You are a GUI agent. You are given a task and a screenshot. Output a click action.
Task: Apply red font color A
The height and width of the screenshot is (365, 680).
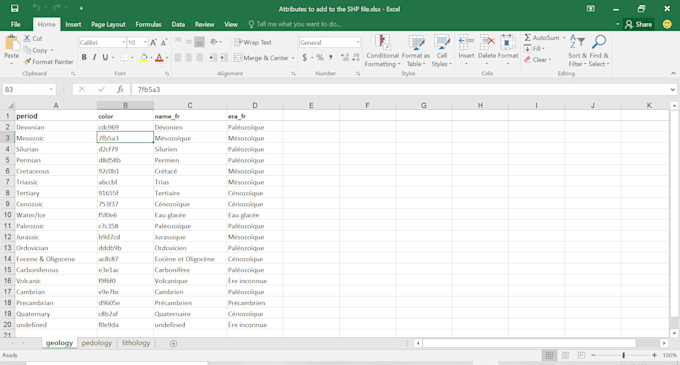(x=159, y=57)
